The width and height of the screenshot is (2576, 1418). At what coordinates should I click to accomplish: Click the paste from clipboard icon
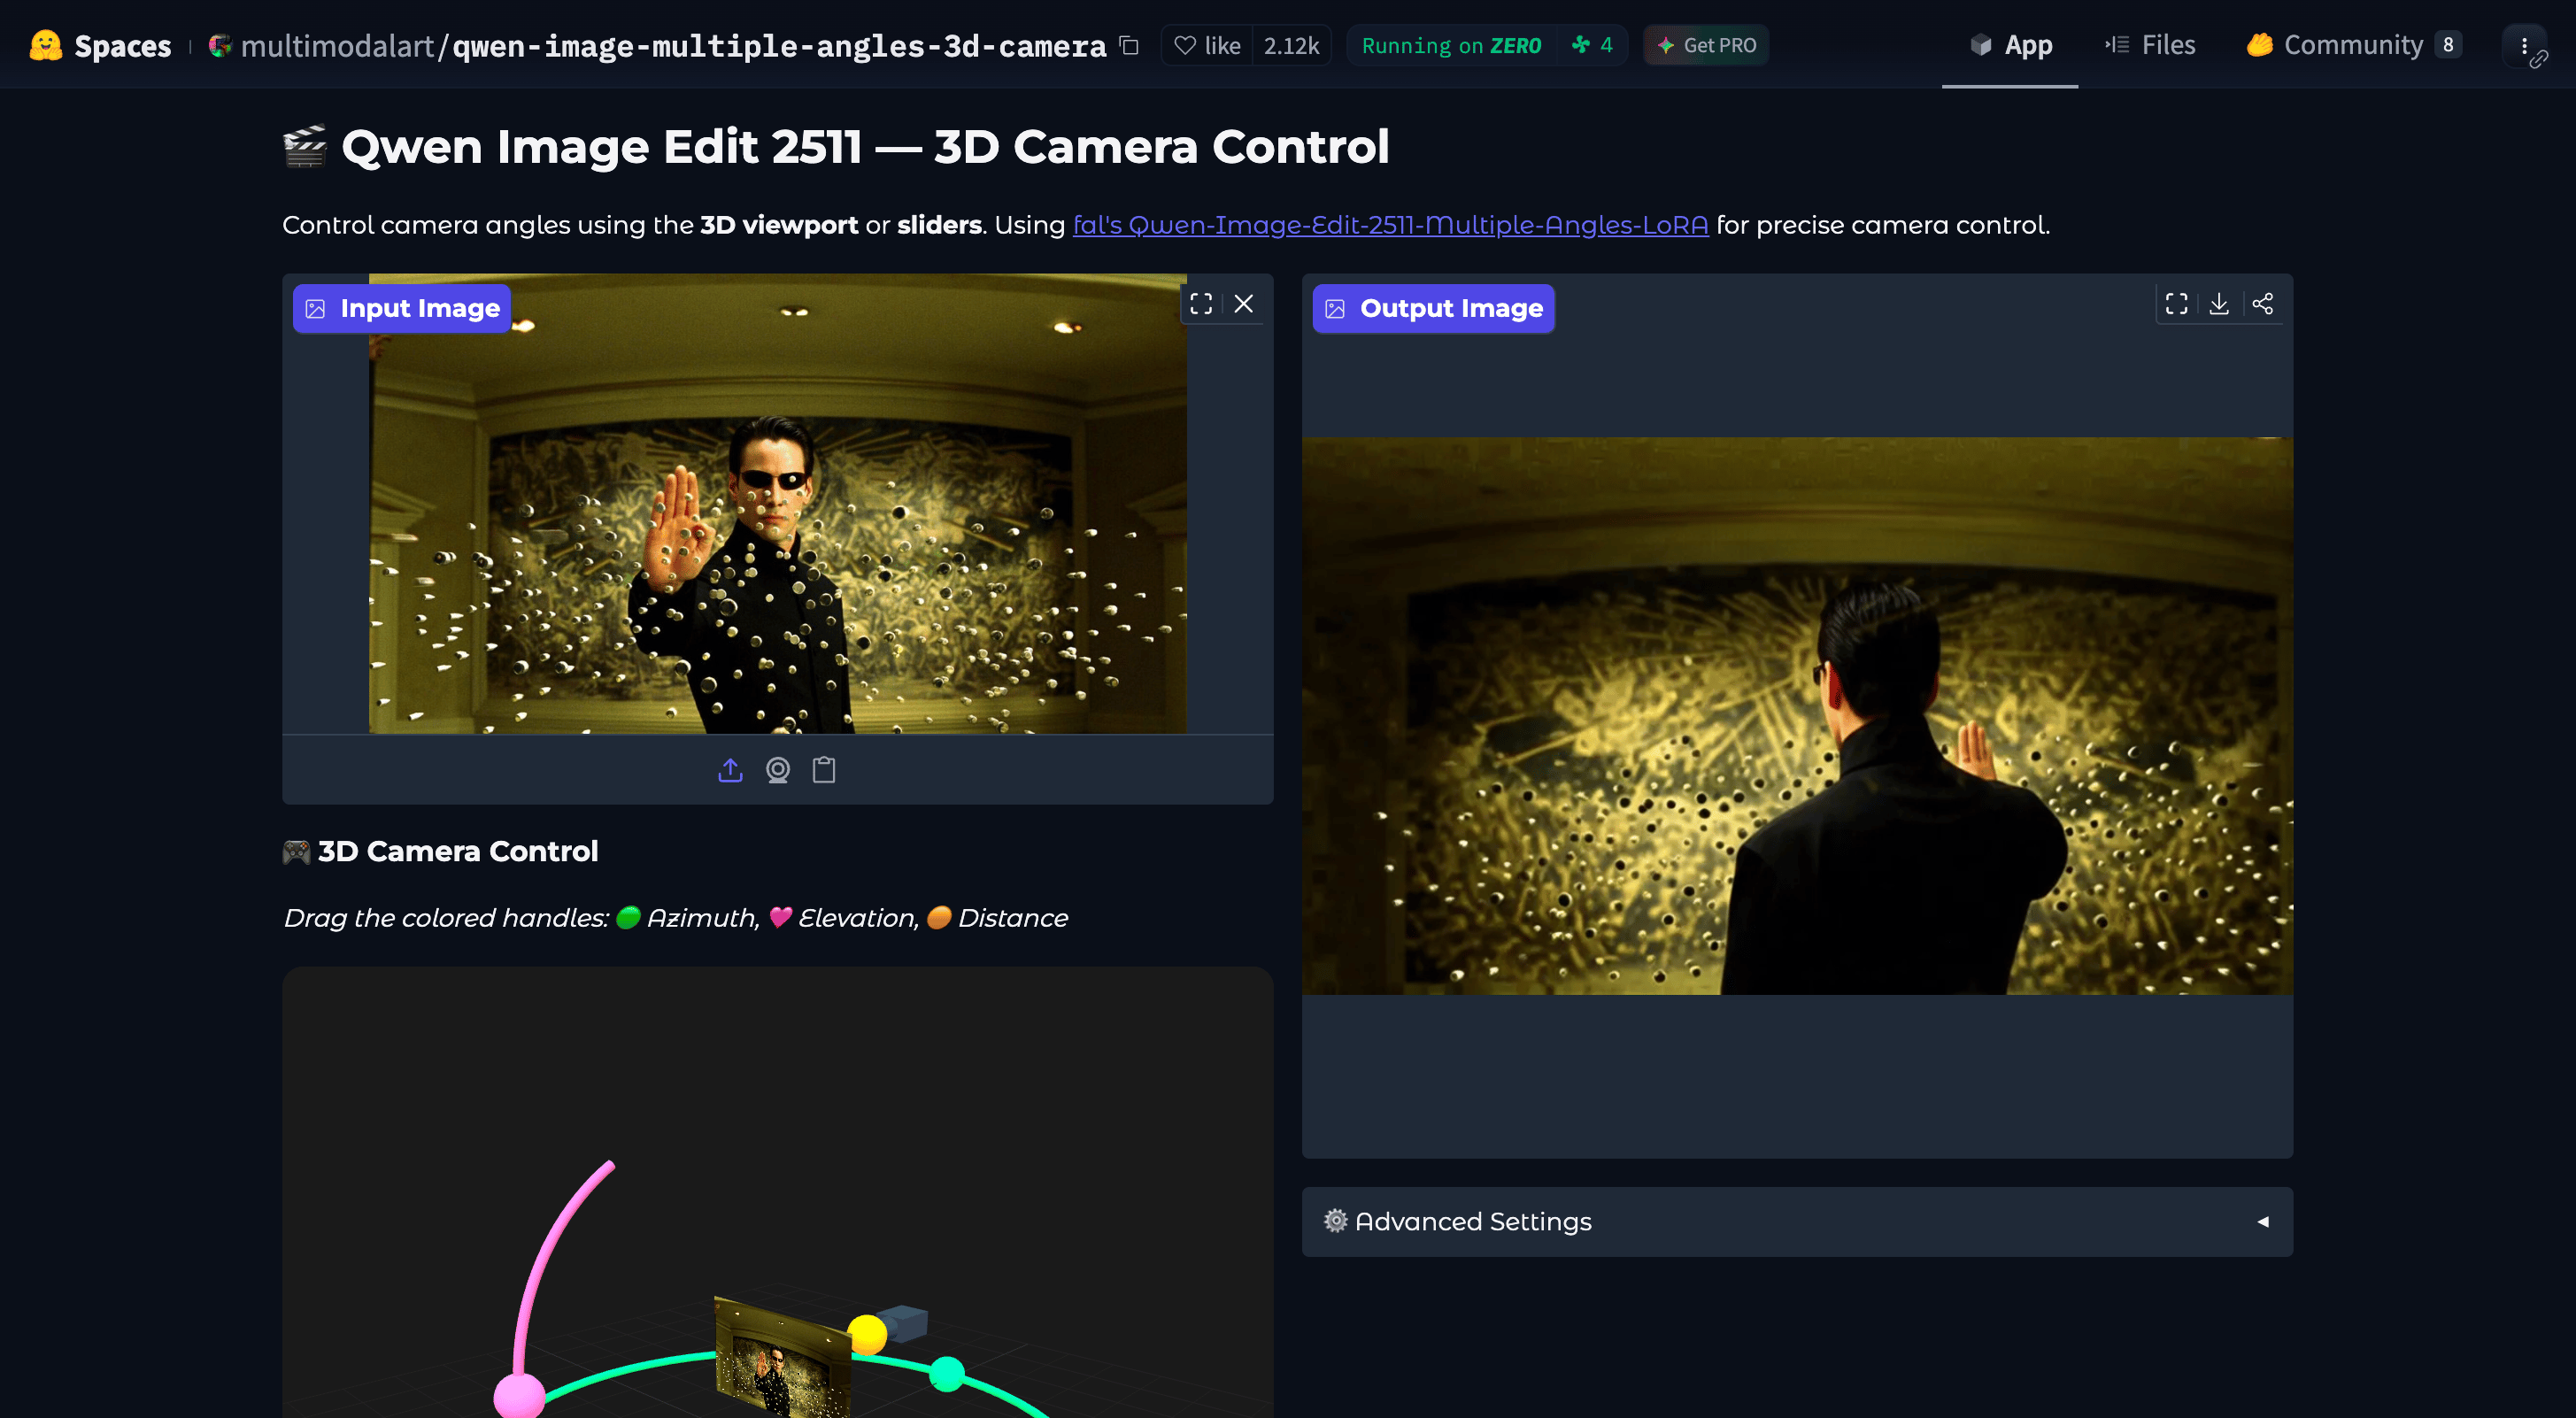pos(823,770)
